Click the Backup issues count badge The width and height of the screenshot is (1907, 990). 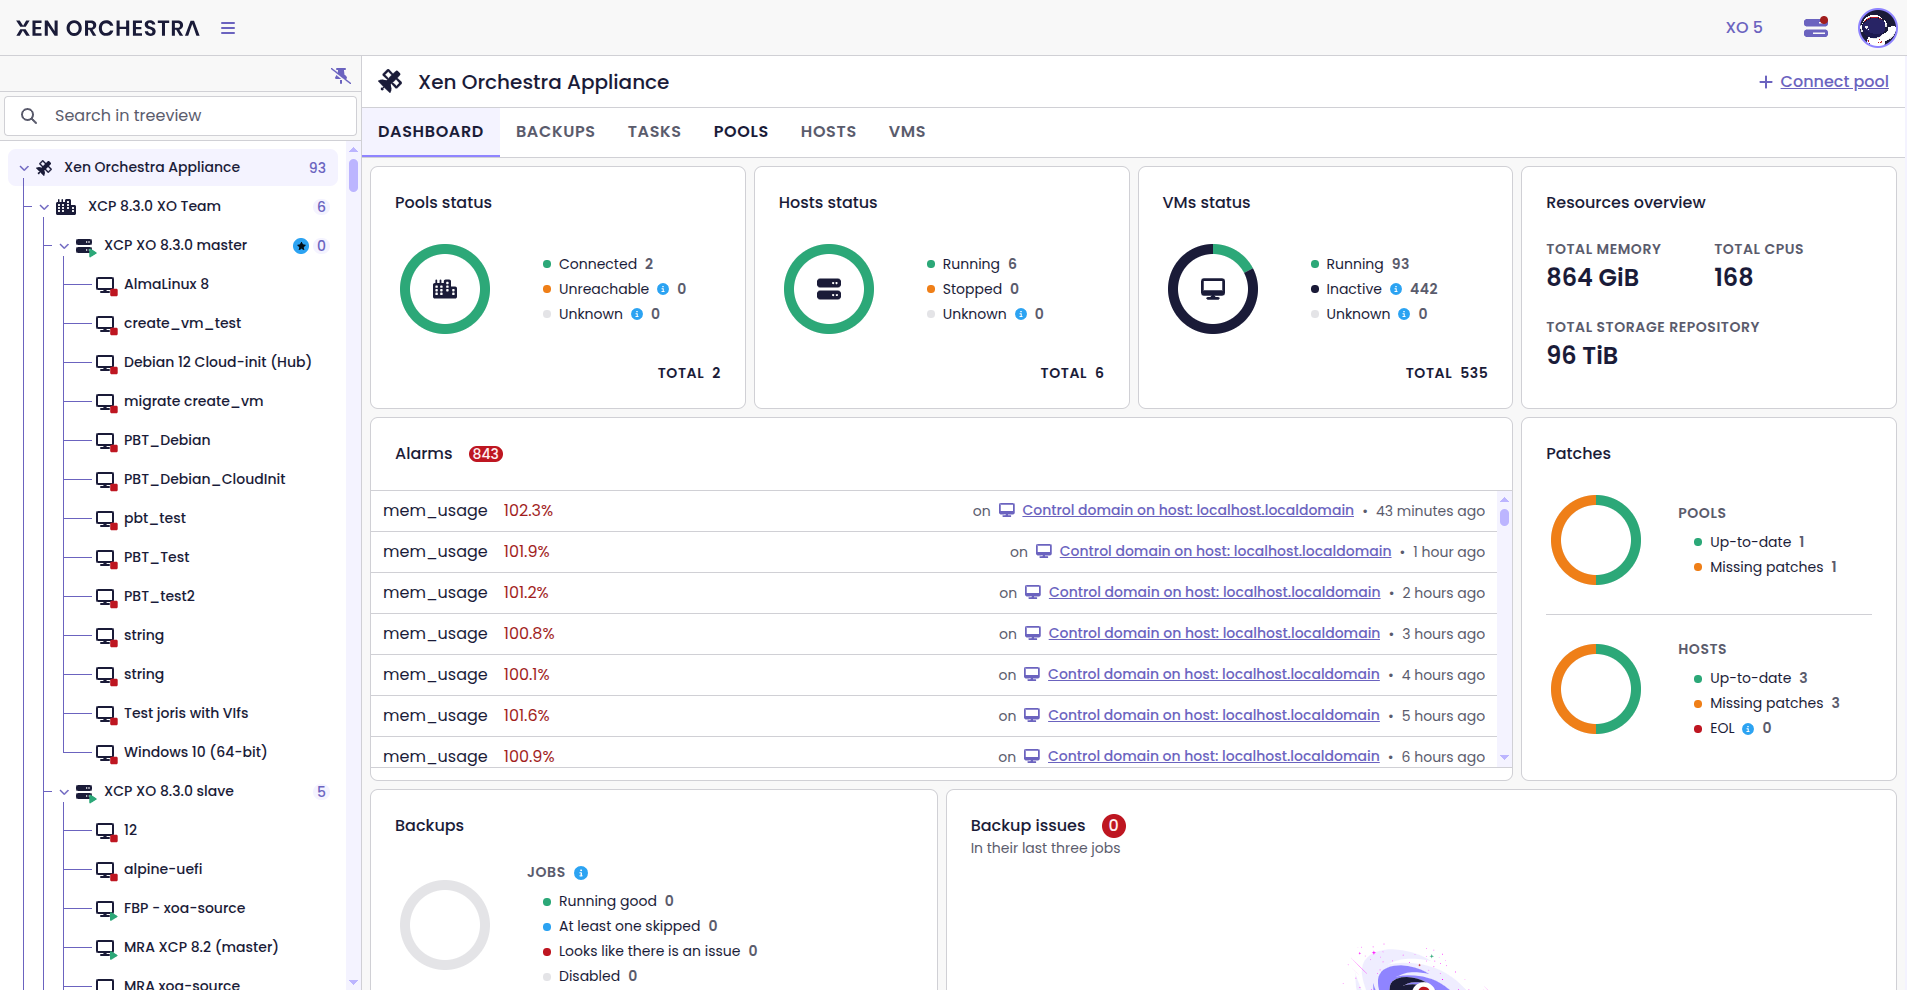point(1113,826)
